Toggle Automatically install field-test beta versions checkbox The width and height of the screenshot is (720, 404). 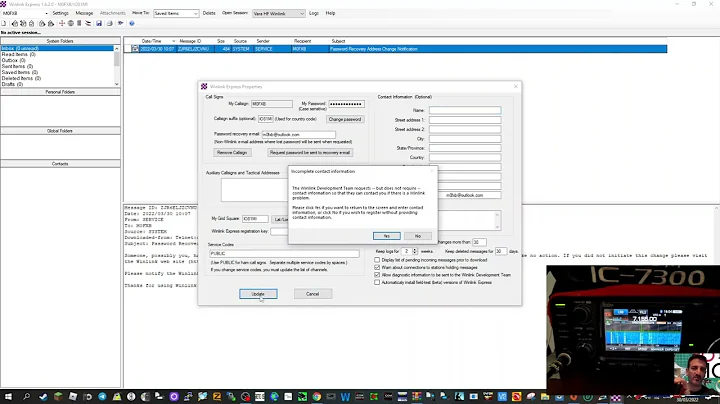click(377, 282)
